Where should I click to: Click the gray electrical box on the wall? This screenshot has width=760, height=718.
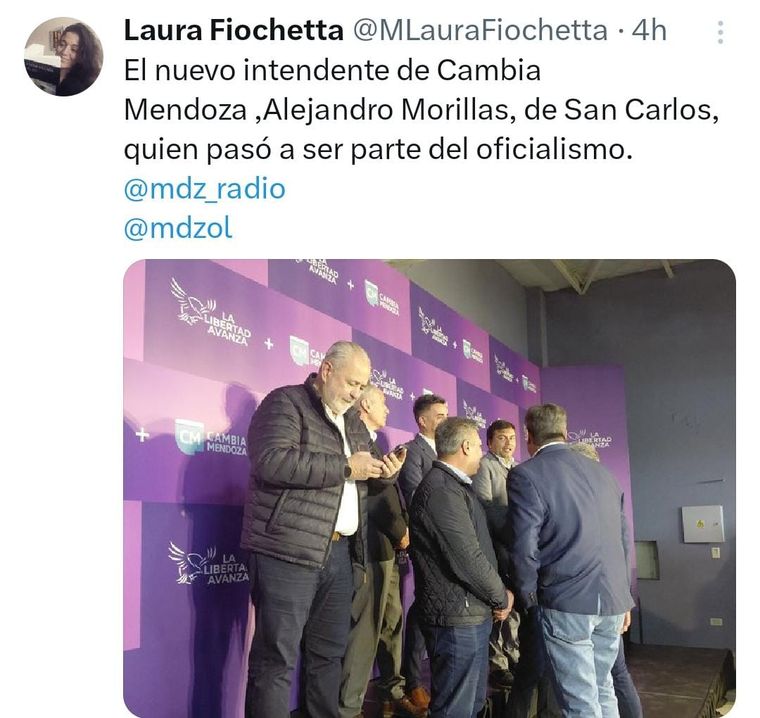click(703, 524)
